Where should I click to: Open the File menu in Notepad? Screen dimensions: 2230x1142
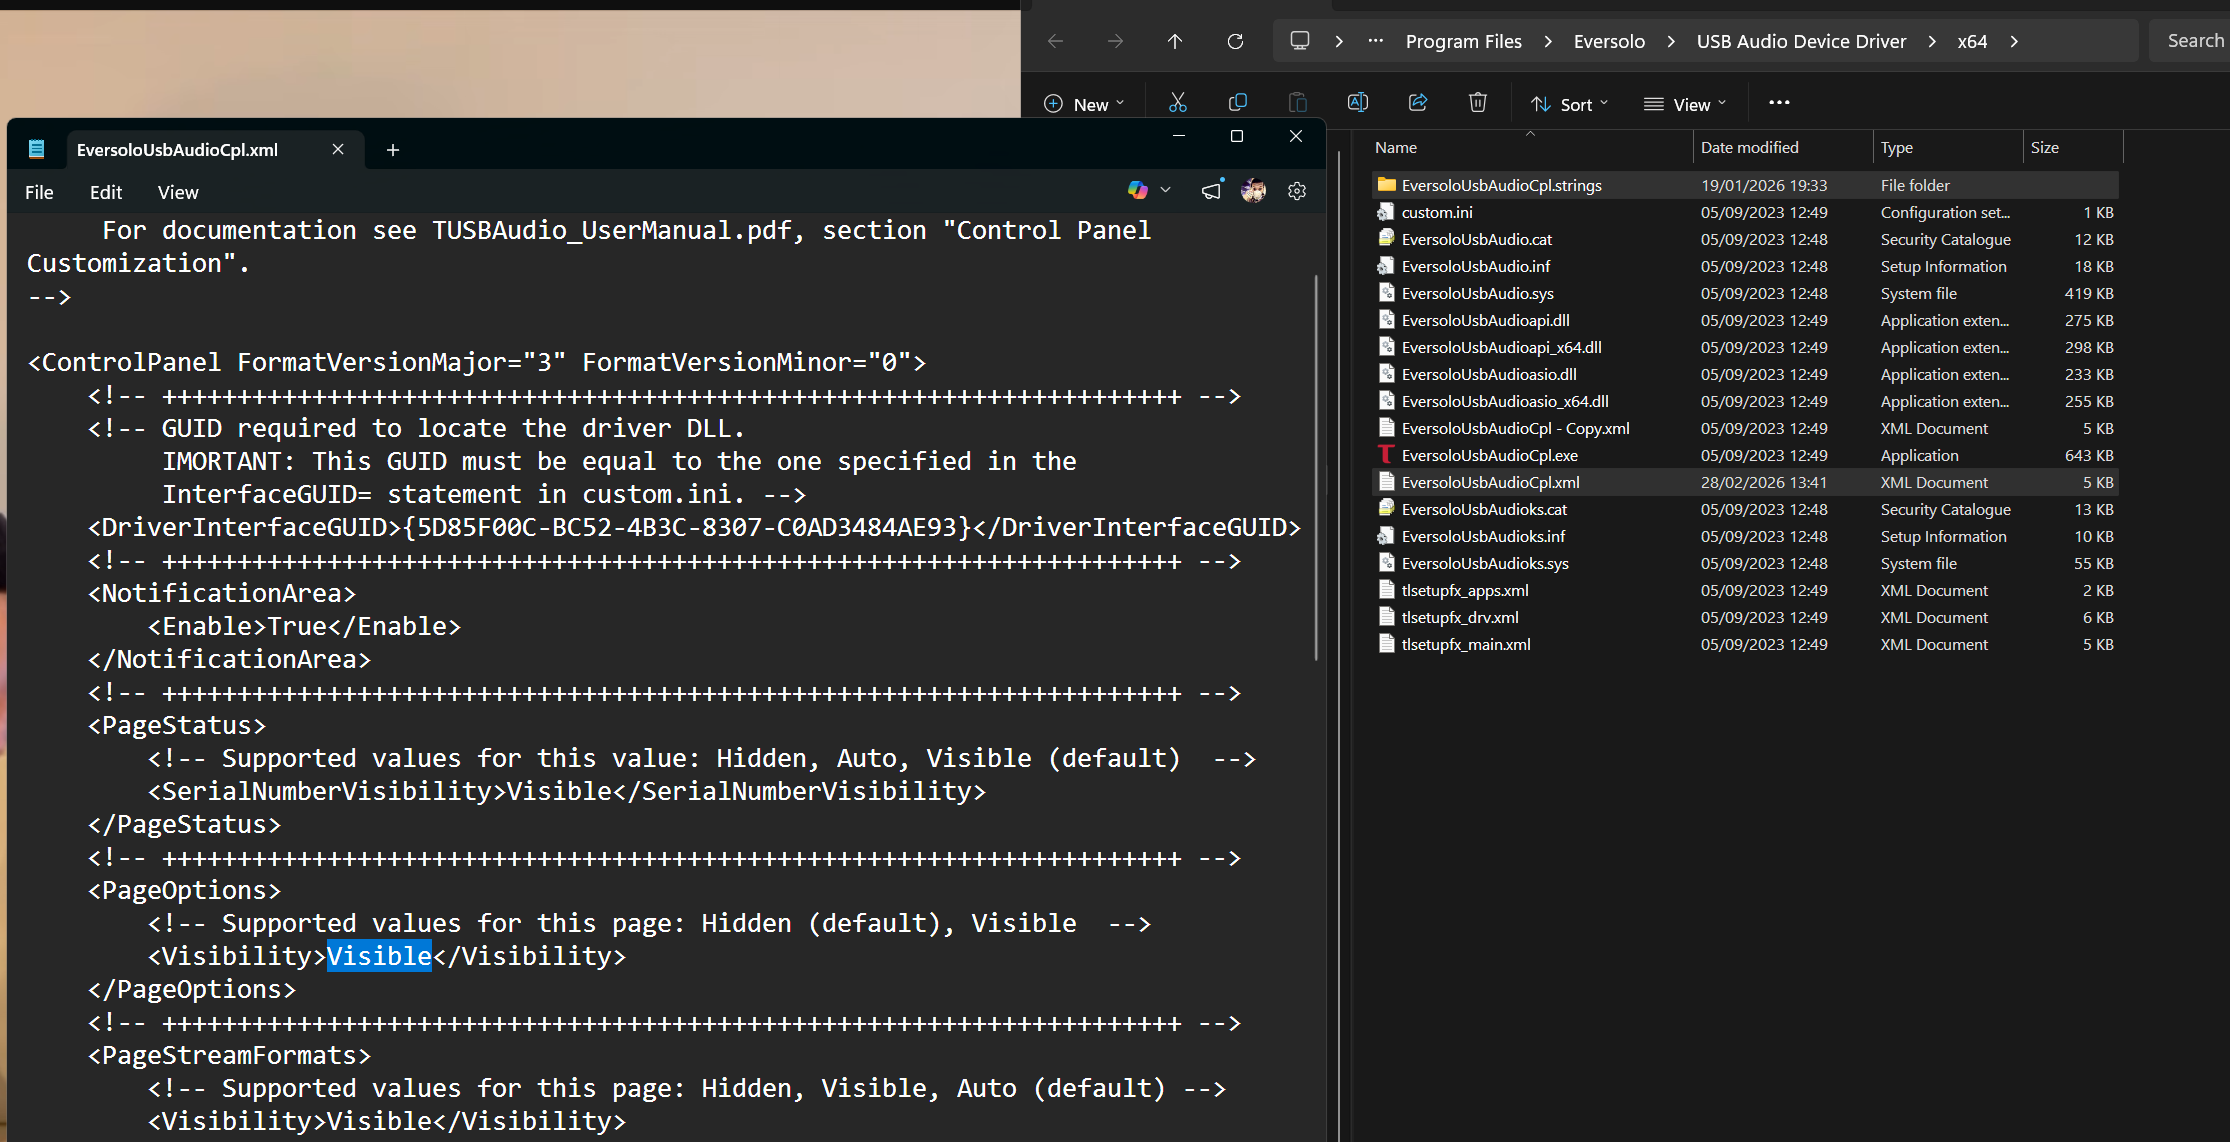39,192
